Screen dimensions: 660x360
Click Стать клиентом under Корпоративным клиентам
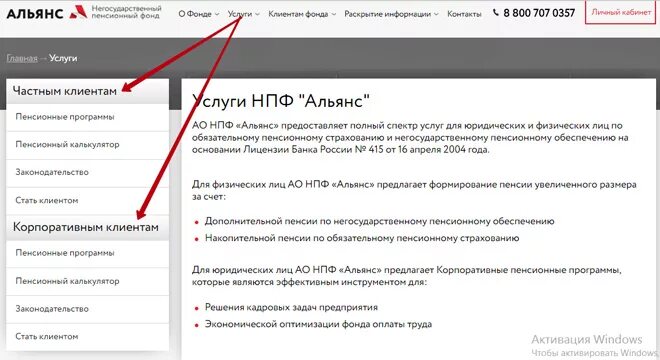point(88,337)
